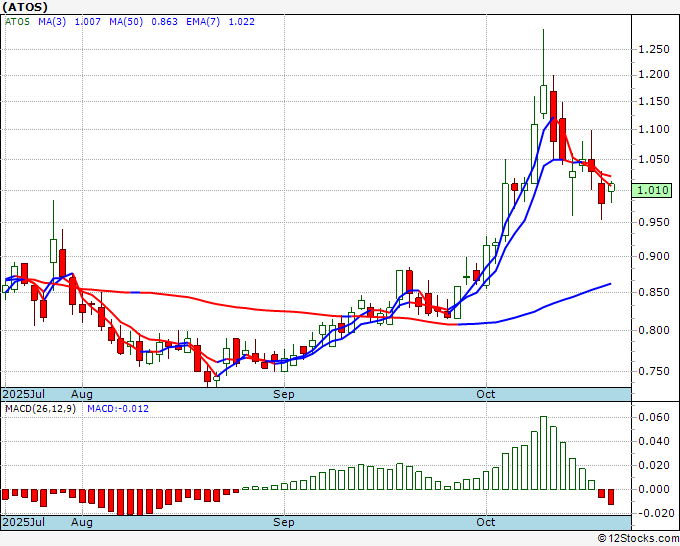Click the 1.250 price axis label
This screenshot has height=546, width=680.
point(652,49)
